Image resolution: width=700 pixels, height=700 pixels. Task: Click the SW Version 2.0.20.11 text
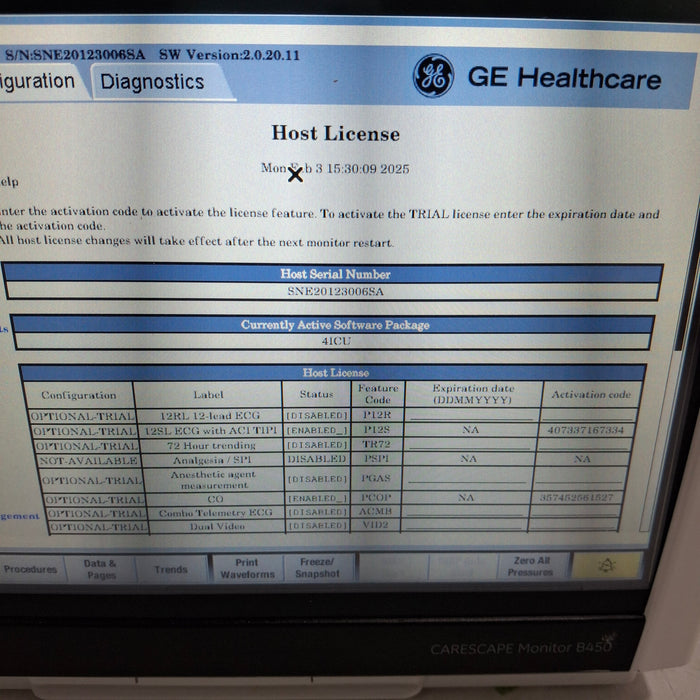point(229,55)
